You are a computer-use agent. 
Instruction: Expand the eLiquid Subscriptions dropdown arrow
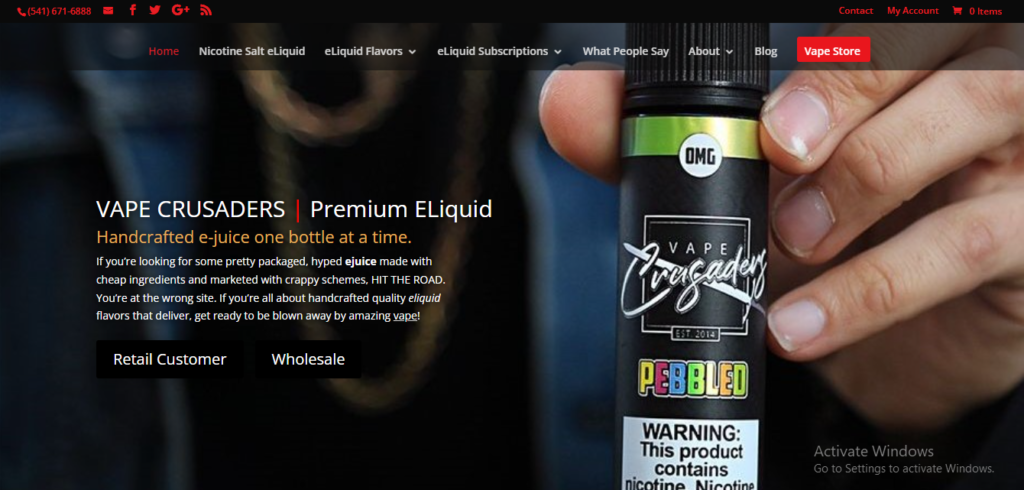point(558,52)
